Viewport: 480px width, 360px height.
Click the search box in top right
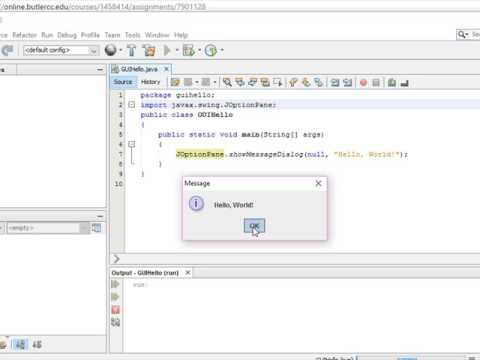point(468,34)
